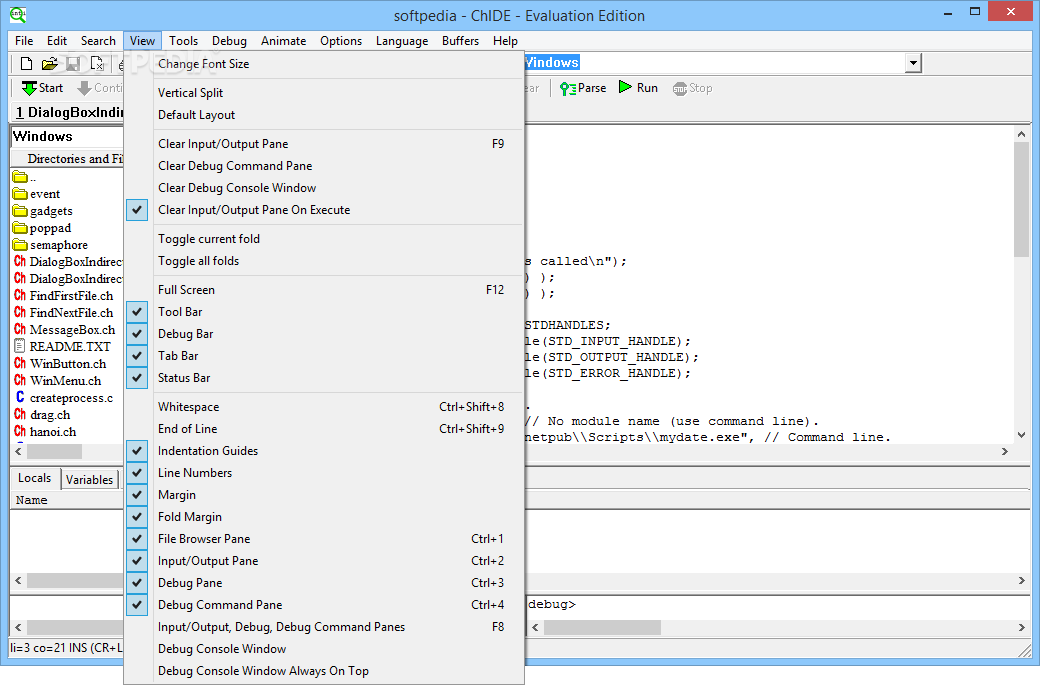Click the editor vertical scrollbar thumb
This screenshot has width=1040, height=685.
(x=1021, y=199)
